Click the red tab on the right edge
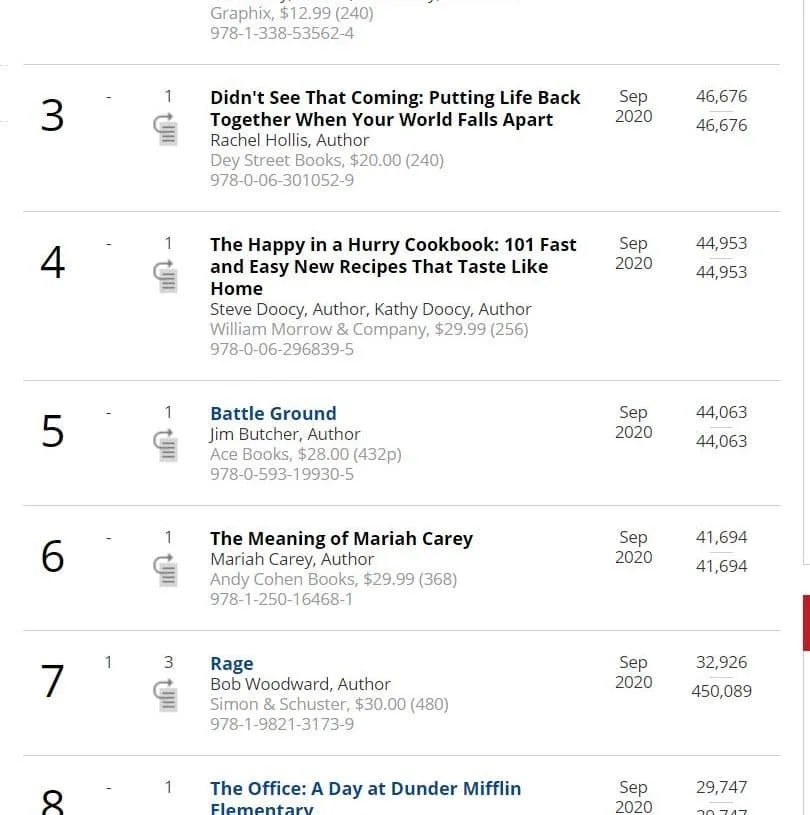This screenshot has height=815, width=810. click(x=806, y=622)
